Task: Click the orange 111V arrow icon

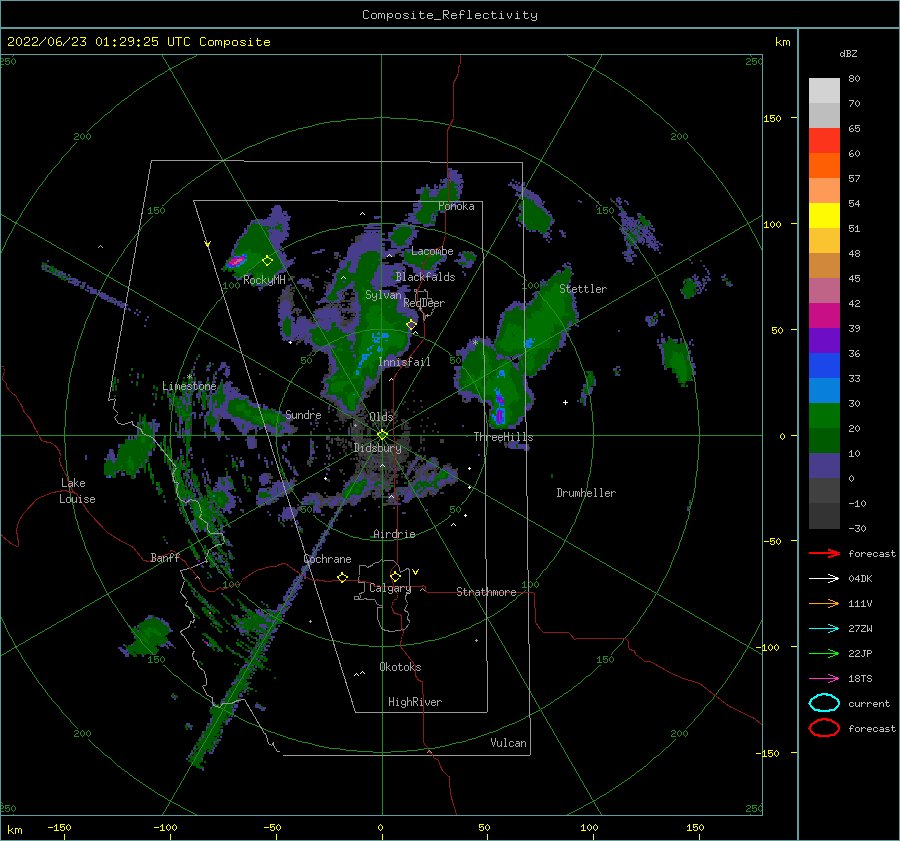Action: coord(824,603)
